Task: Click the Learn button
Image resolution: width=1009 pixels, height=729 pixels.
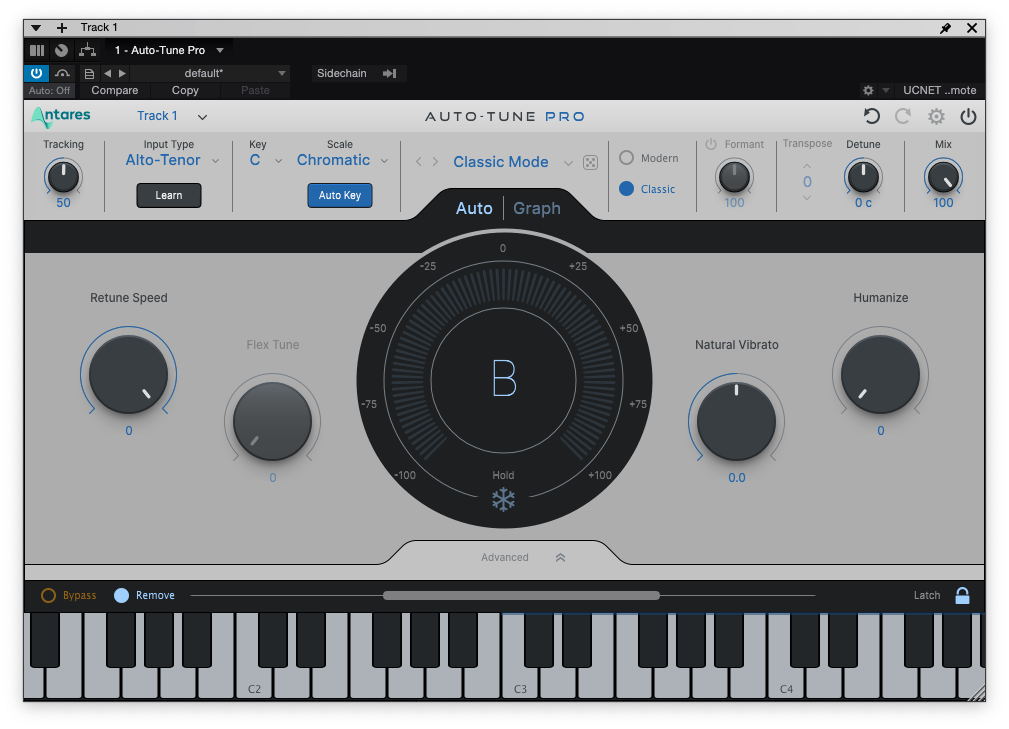Action: point(169,196)
